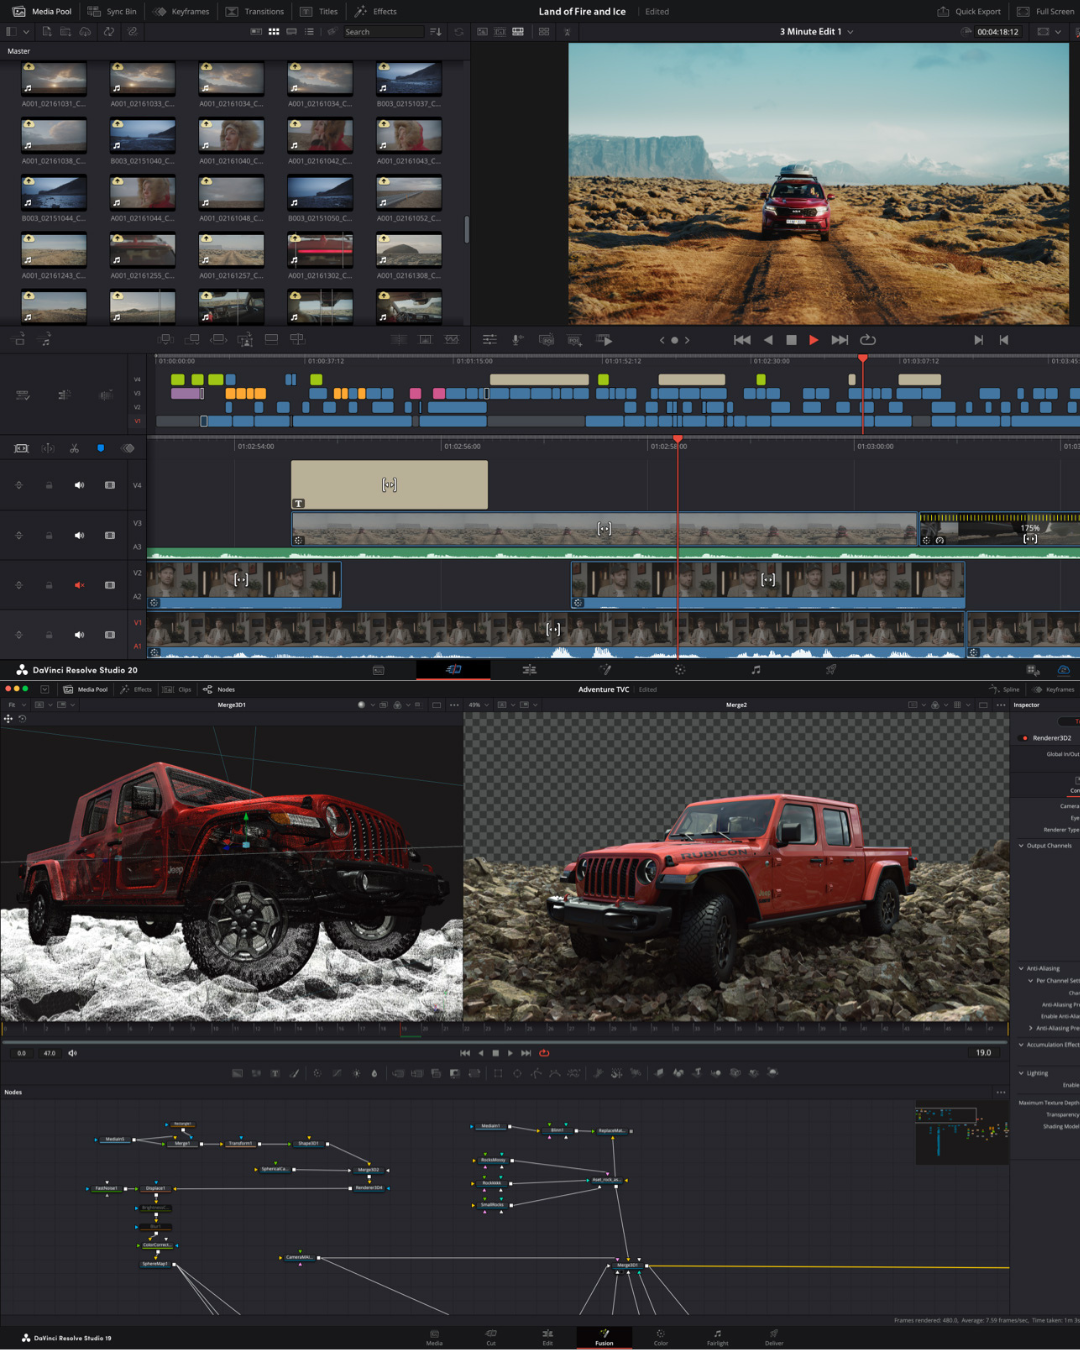The image size is (1080, 1350).
Task: Click the Full Screen button
Action: (x=1047, y=12)
